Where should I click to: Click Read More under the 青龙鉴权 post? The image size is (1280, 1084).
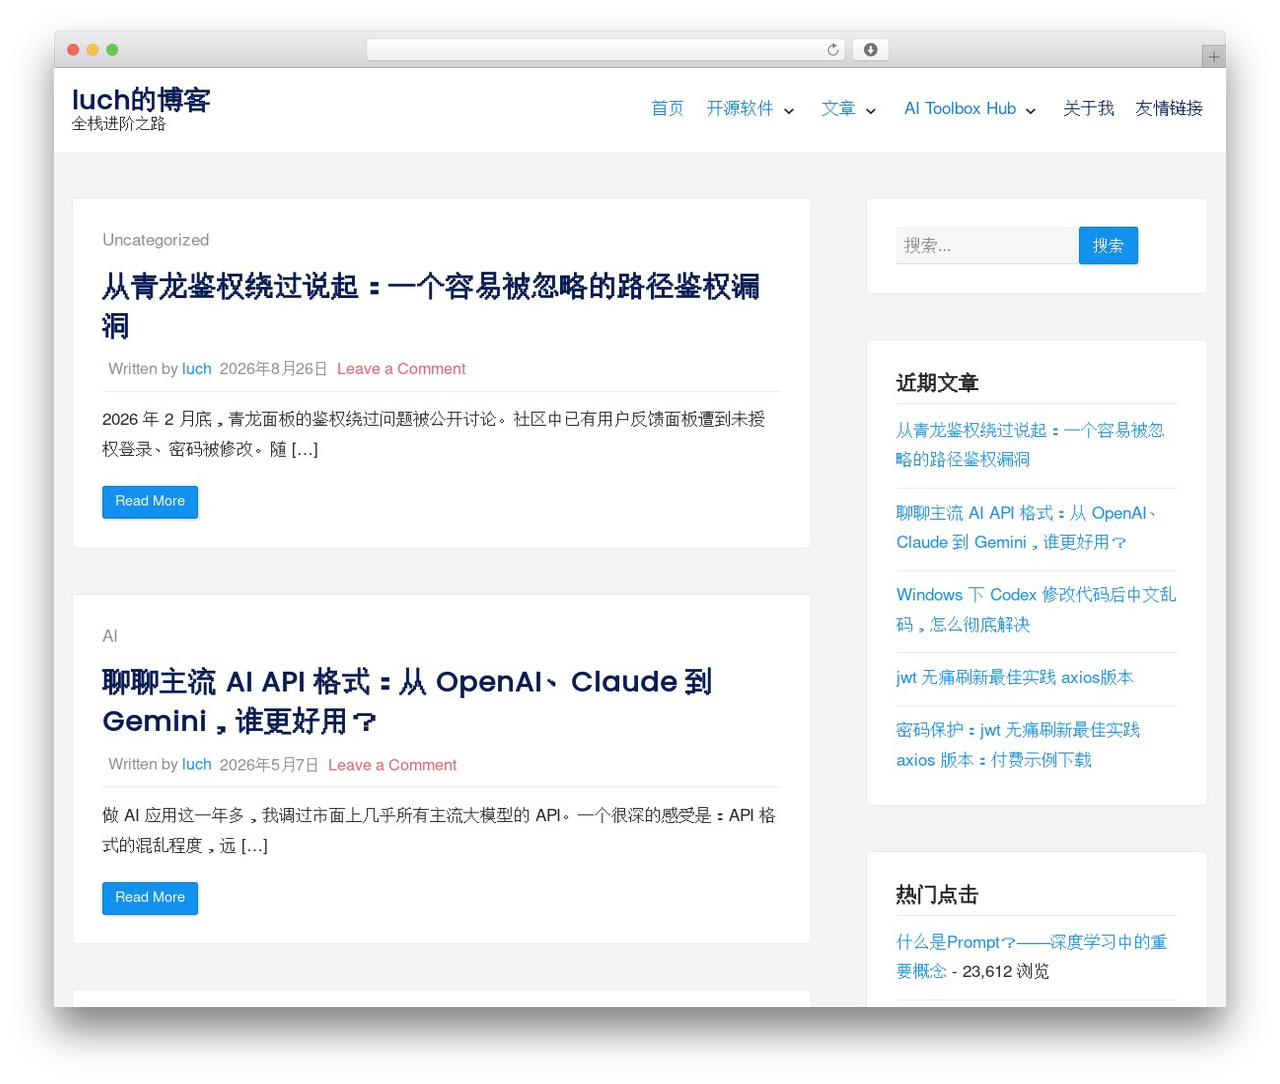pyautogui.click(x=150, y=502)
